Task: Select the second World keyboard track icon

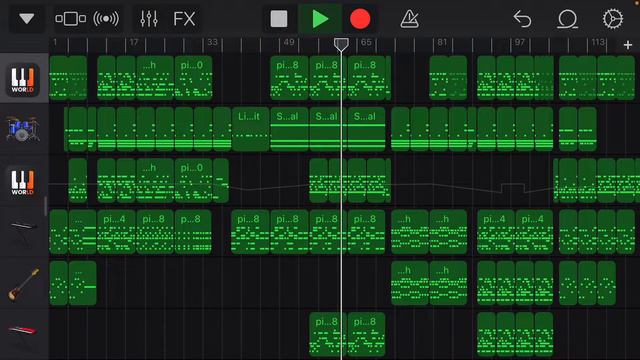Action: pos(23,182)
